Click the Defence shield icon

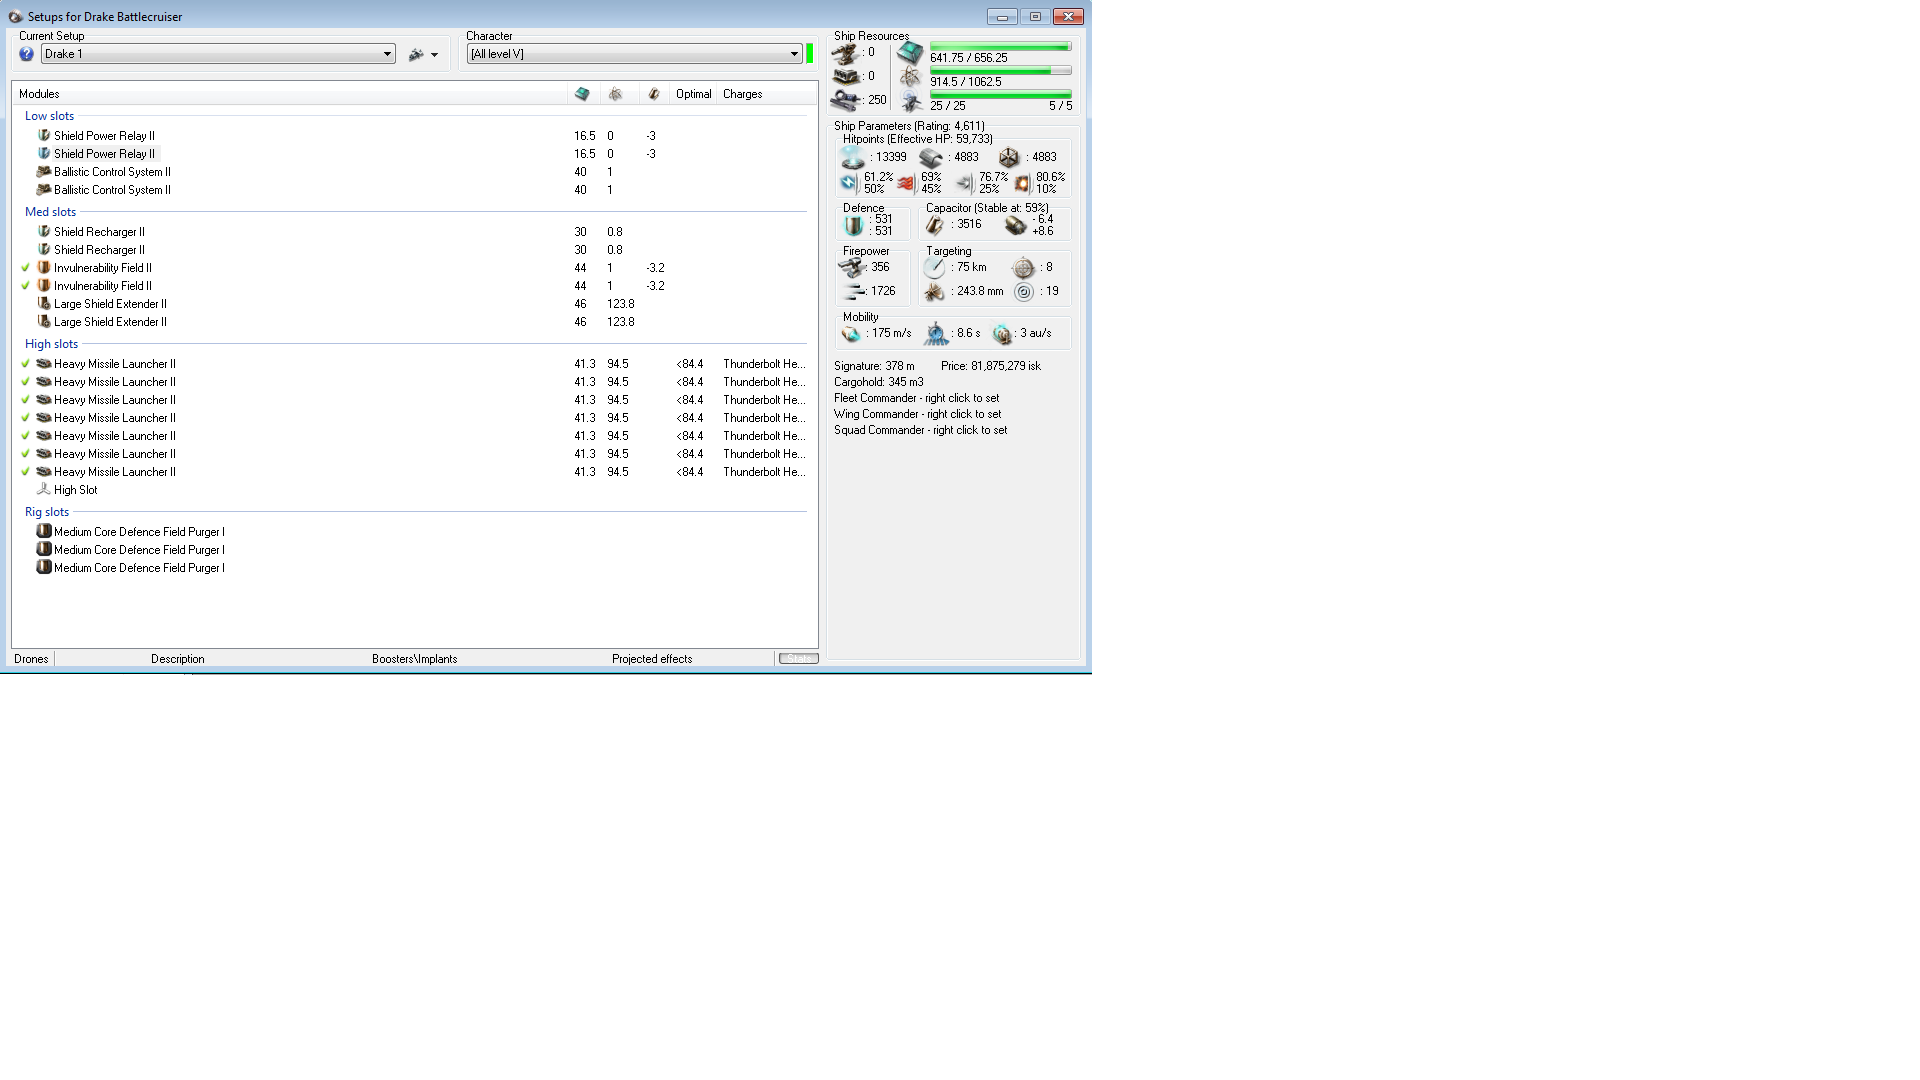[853, 225]
